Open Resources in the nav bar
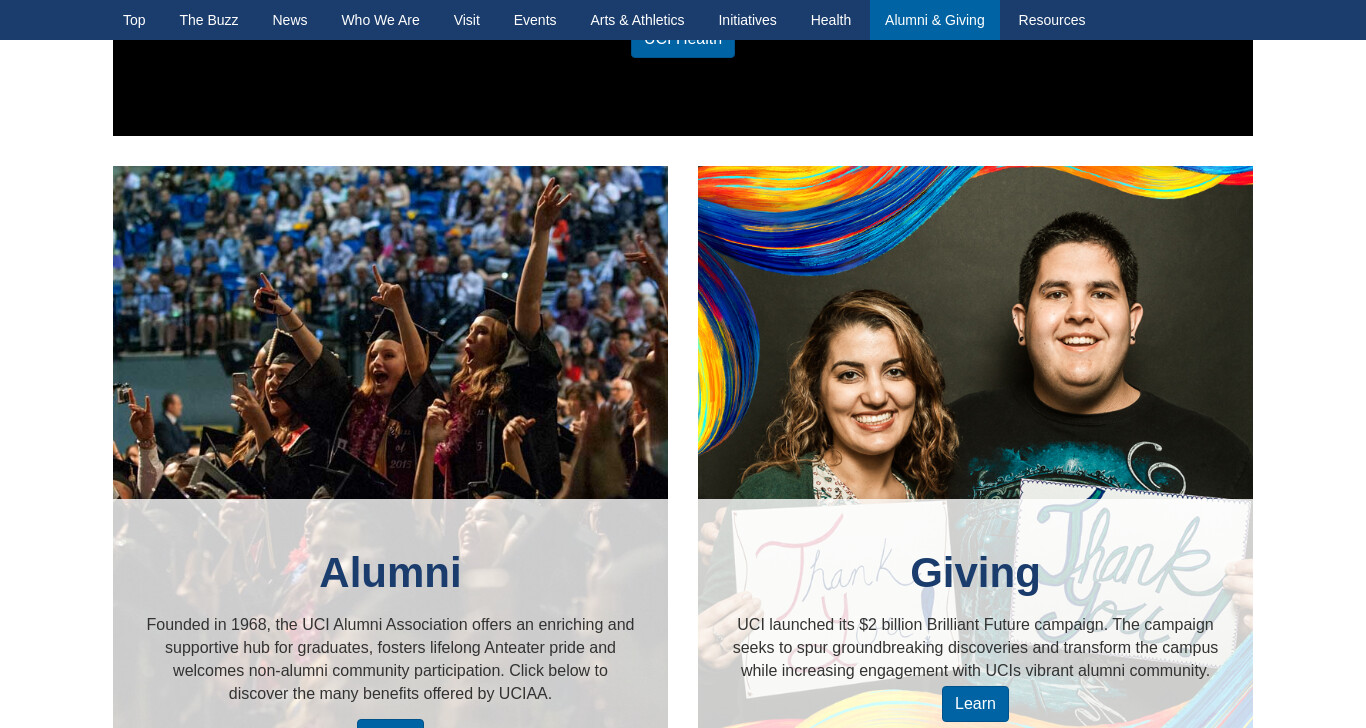Image resolution: width=1366 pixels, height=728 pixels. click(1052, 20)
